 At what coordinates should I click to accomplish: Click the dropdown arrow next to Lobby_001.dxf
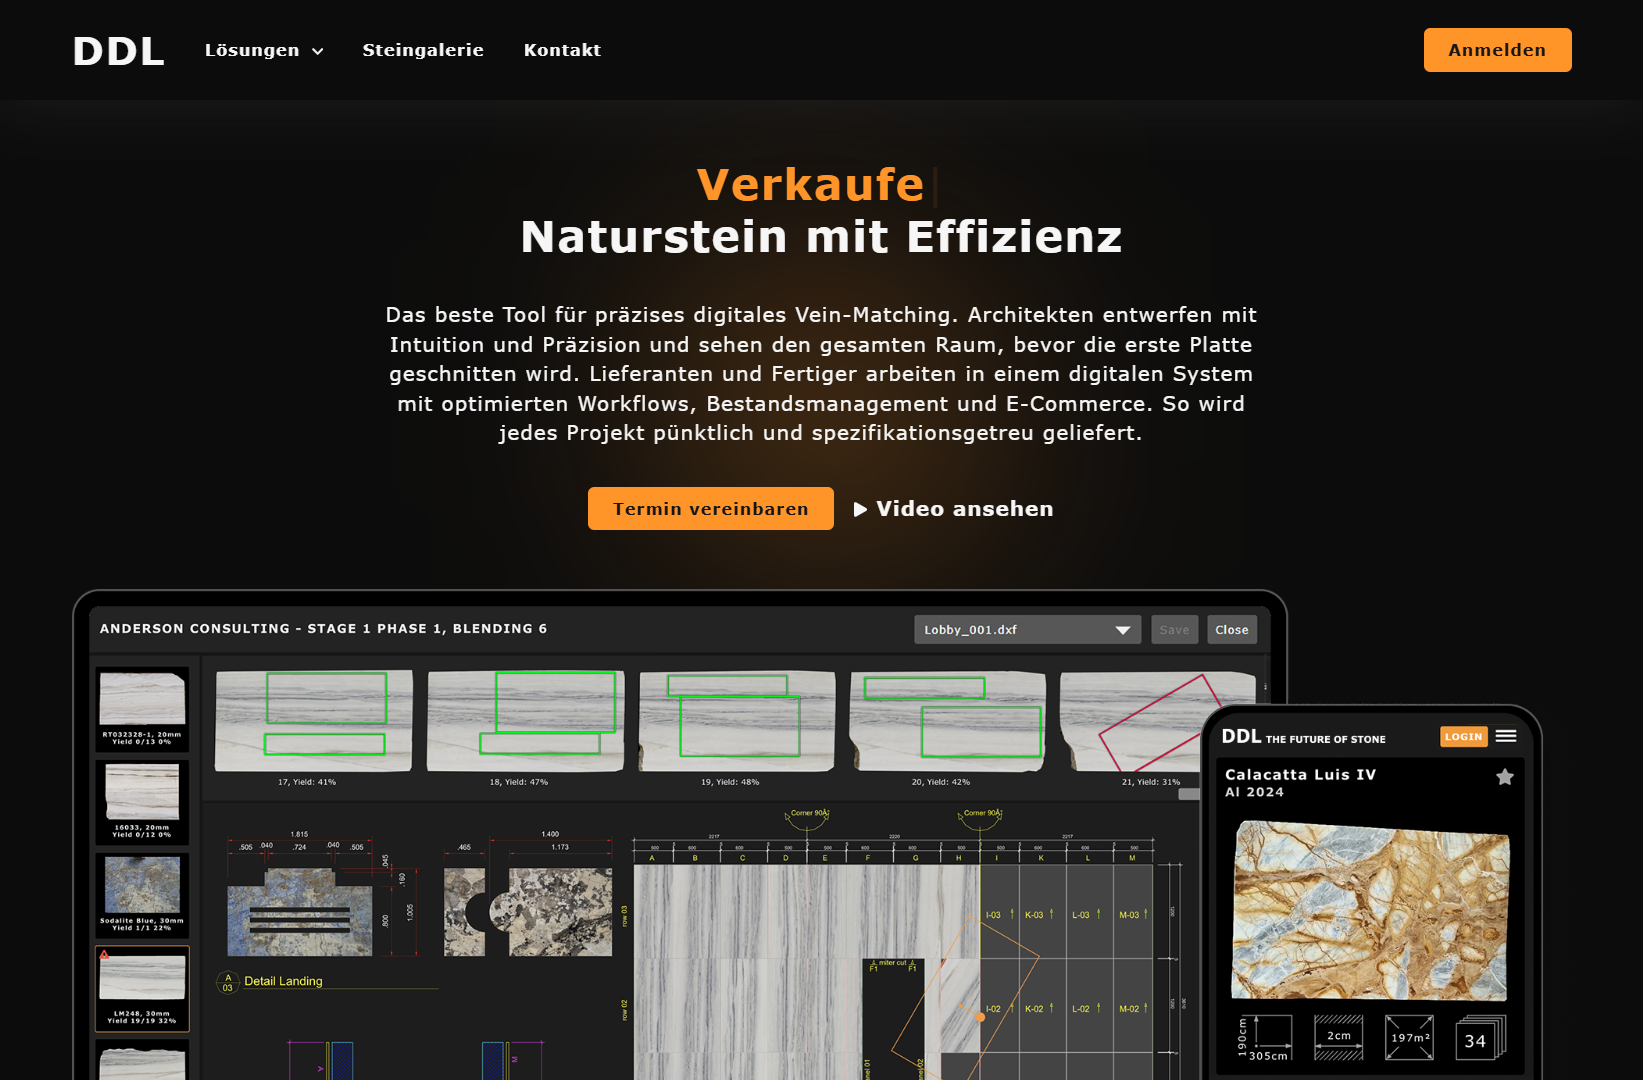(1122, 629)
